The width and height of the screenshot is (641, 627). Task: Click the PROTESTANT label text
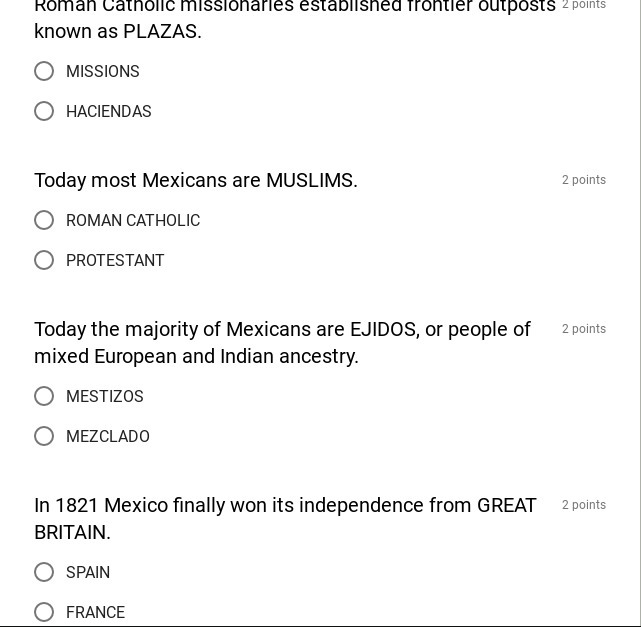[x=115, y=261]
